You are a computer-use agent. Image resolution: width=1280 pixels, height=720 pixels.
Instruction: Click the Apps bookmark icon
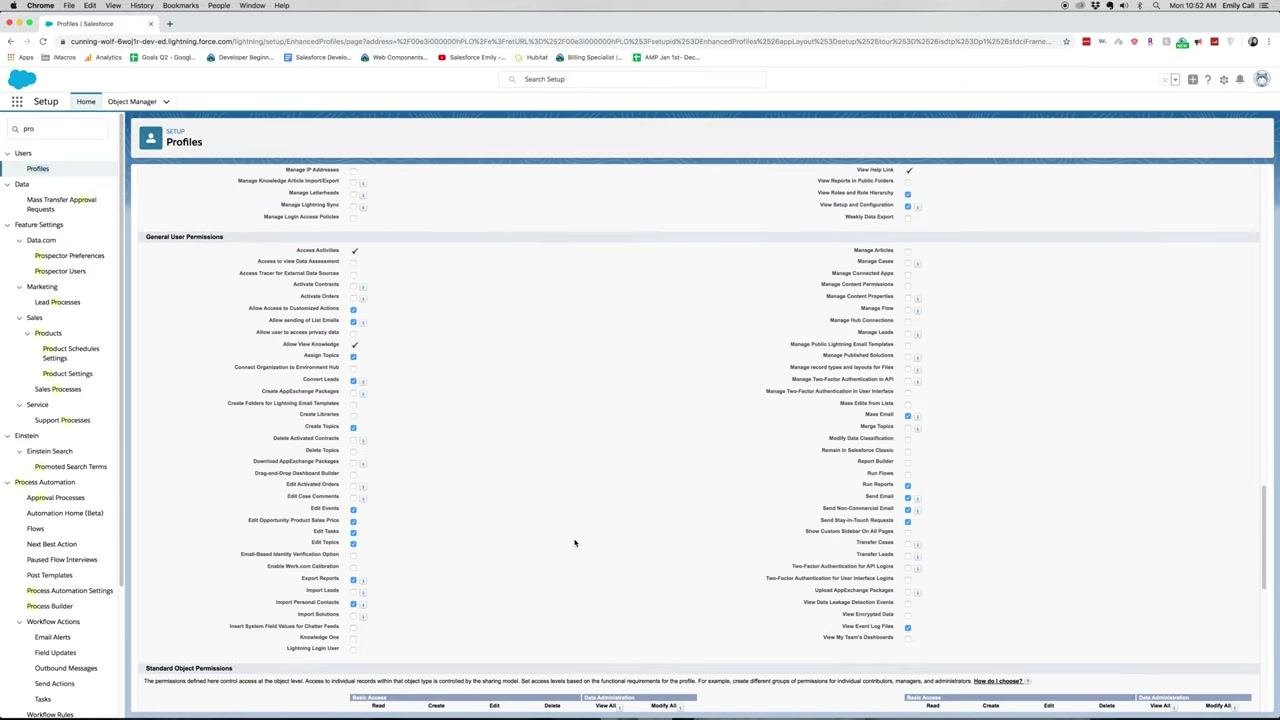click(x=10, y=57)
